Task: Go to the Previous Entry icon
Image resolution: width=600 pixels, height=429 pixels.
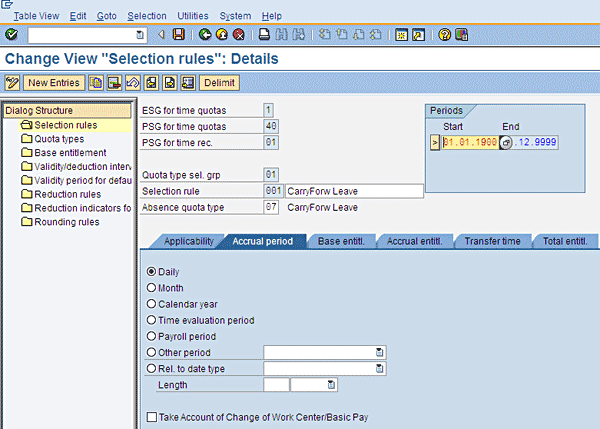Action: [152, 83]
